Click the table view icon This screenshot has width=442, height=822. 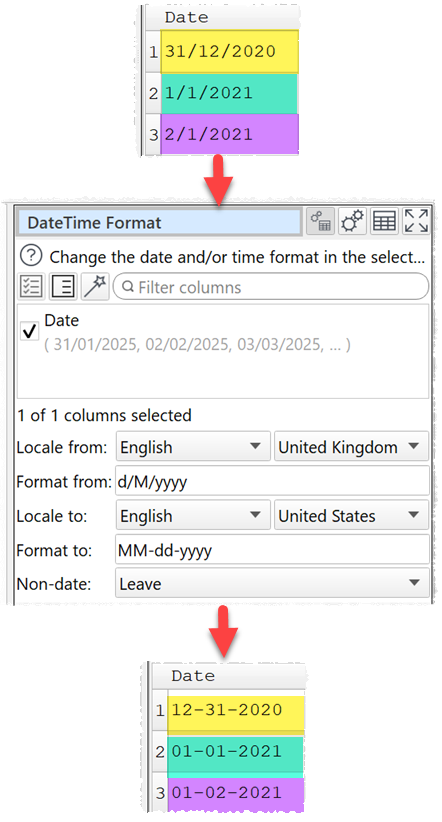(384, 221)
